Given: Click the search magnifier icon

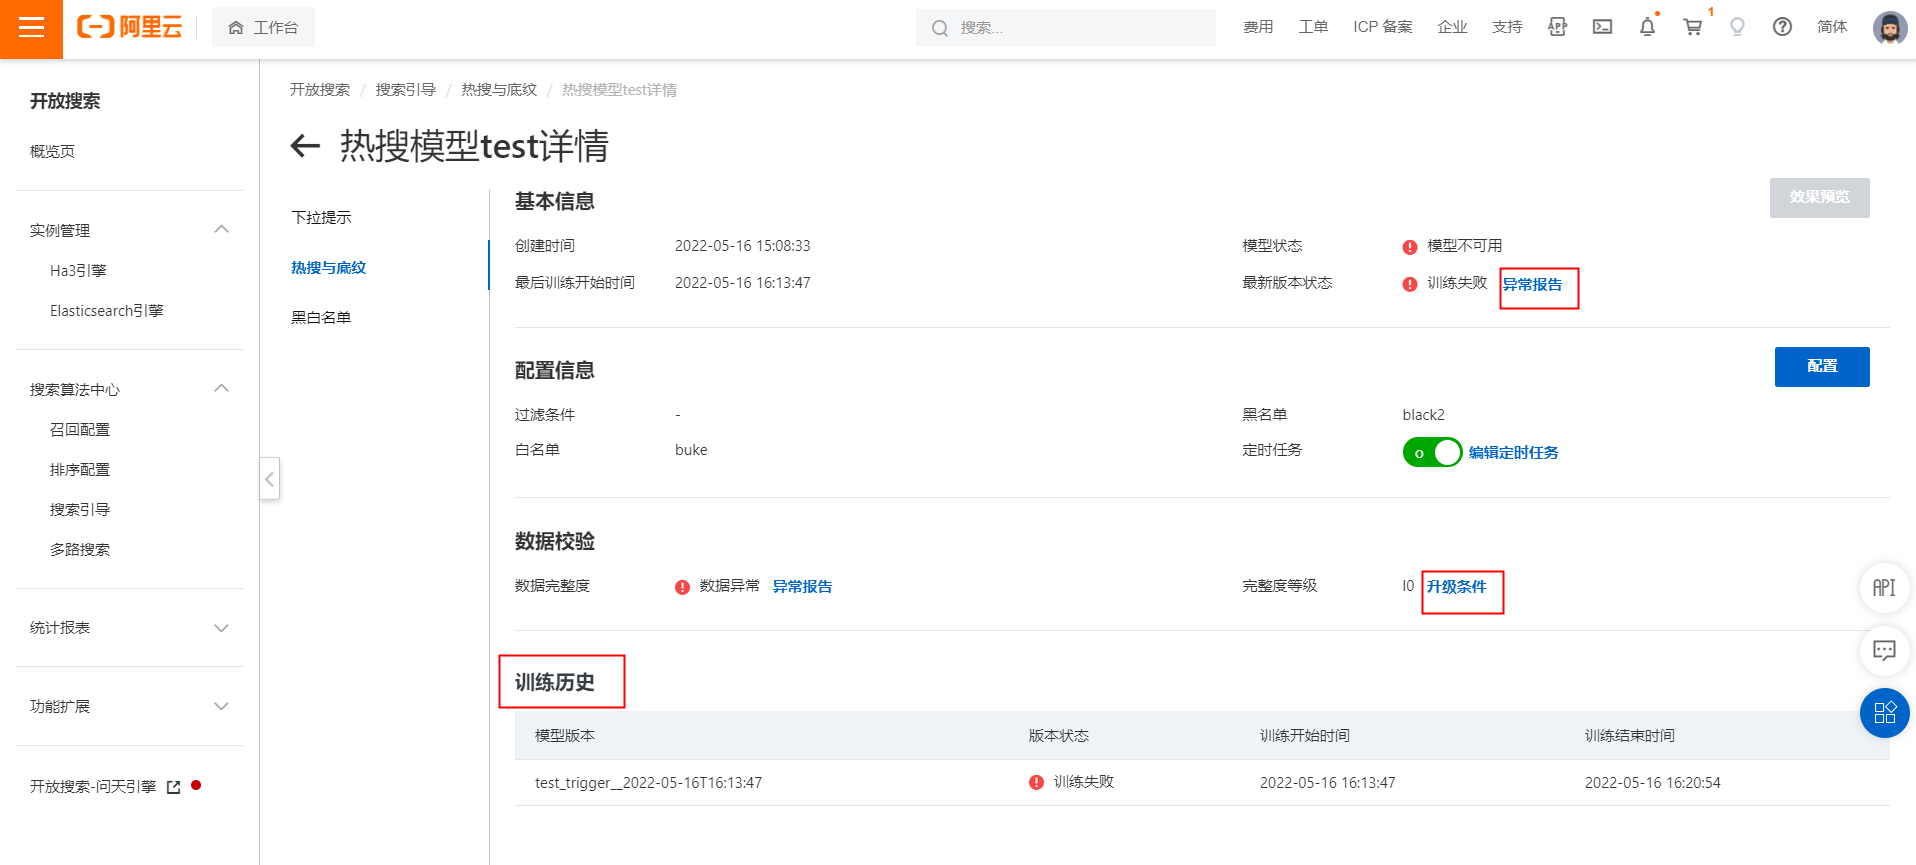Looking at the screenshot, I should click(x=939, y=28).
